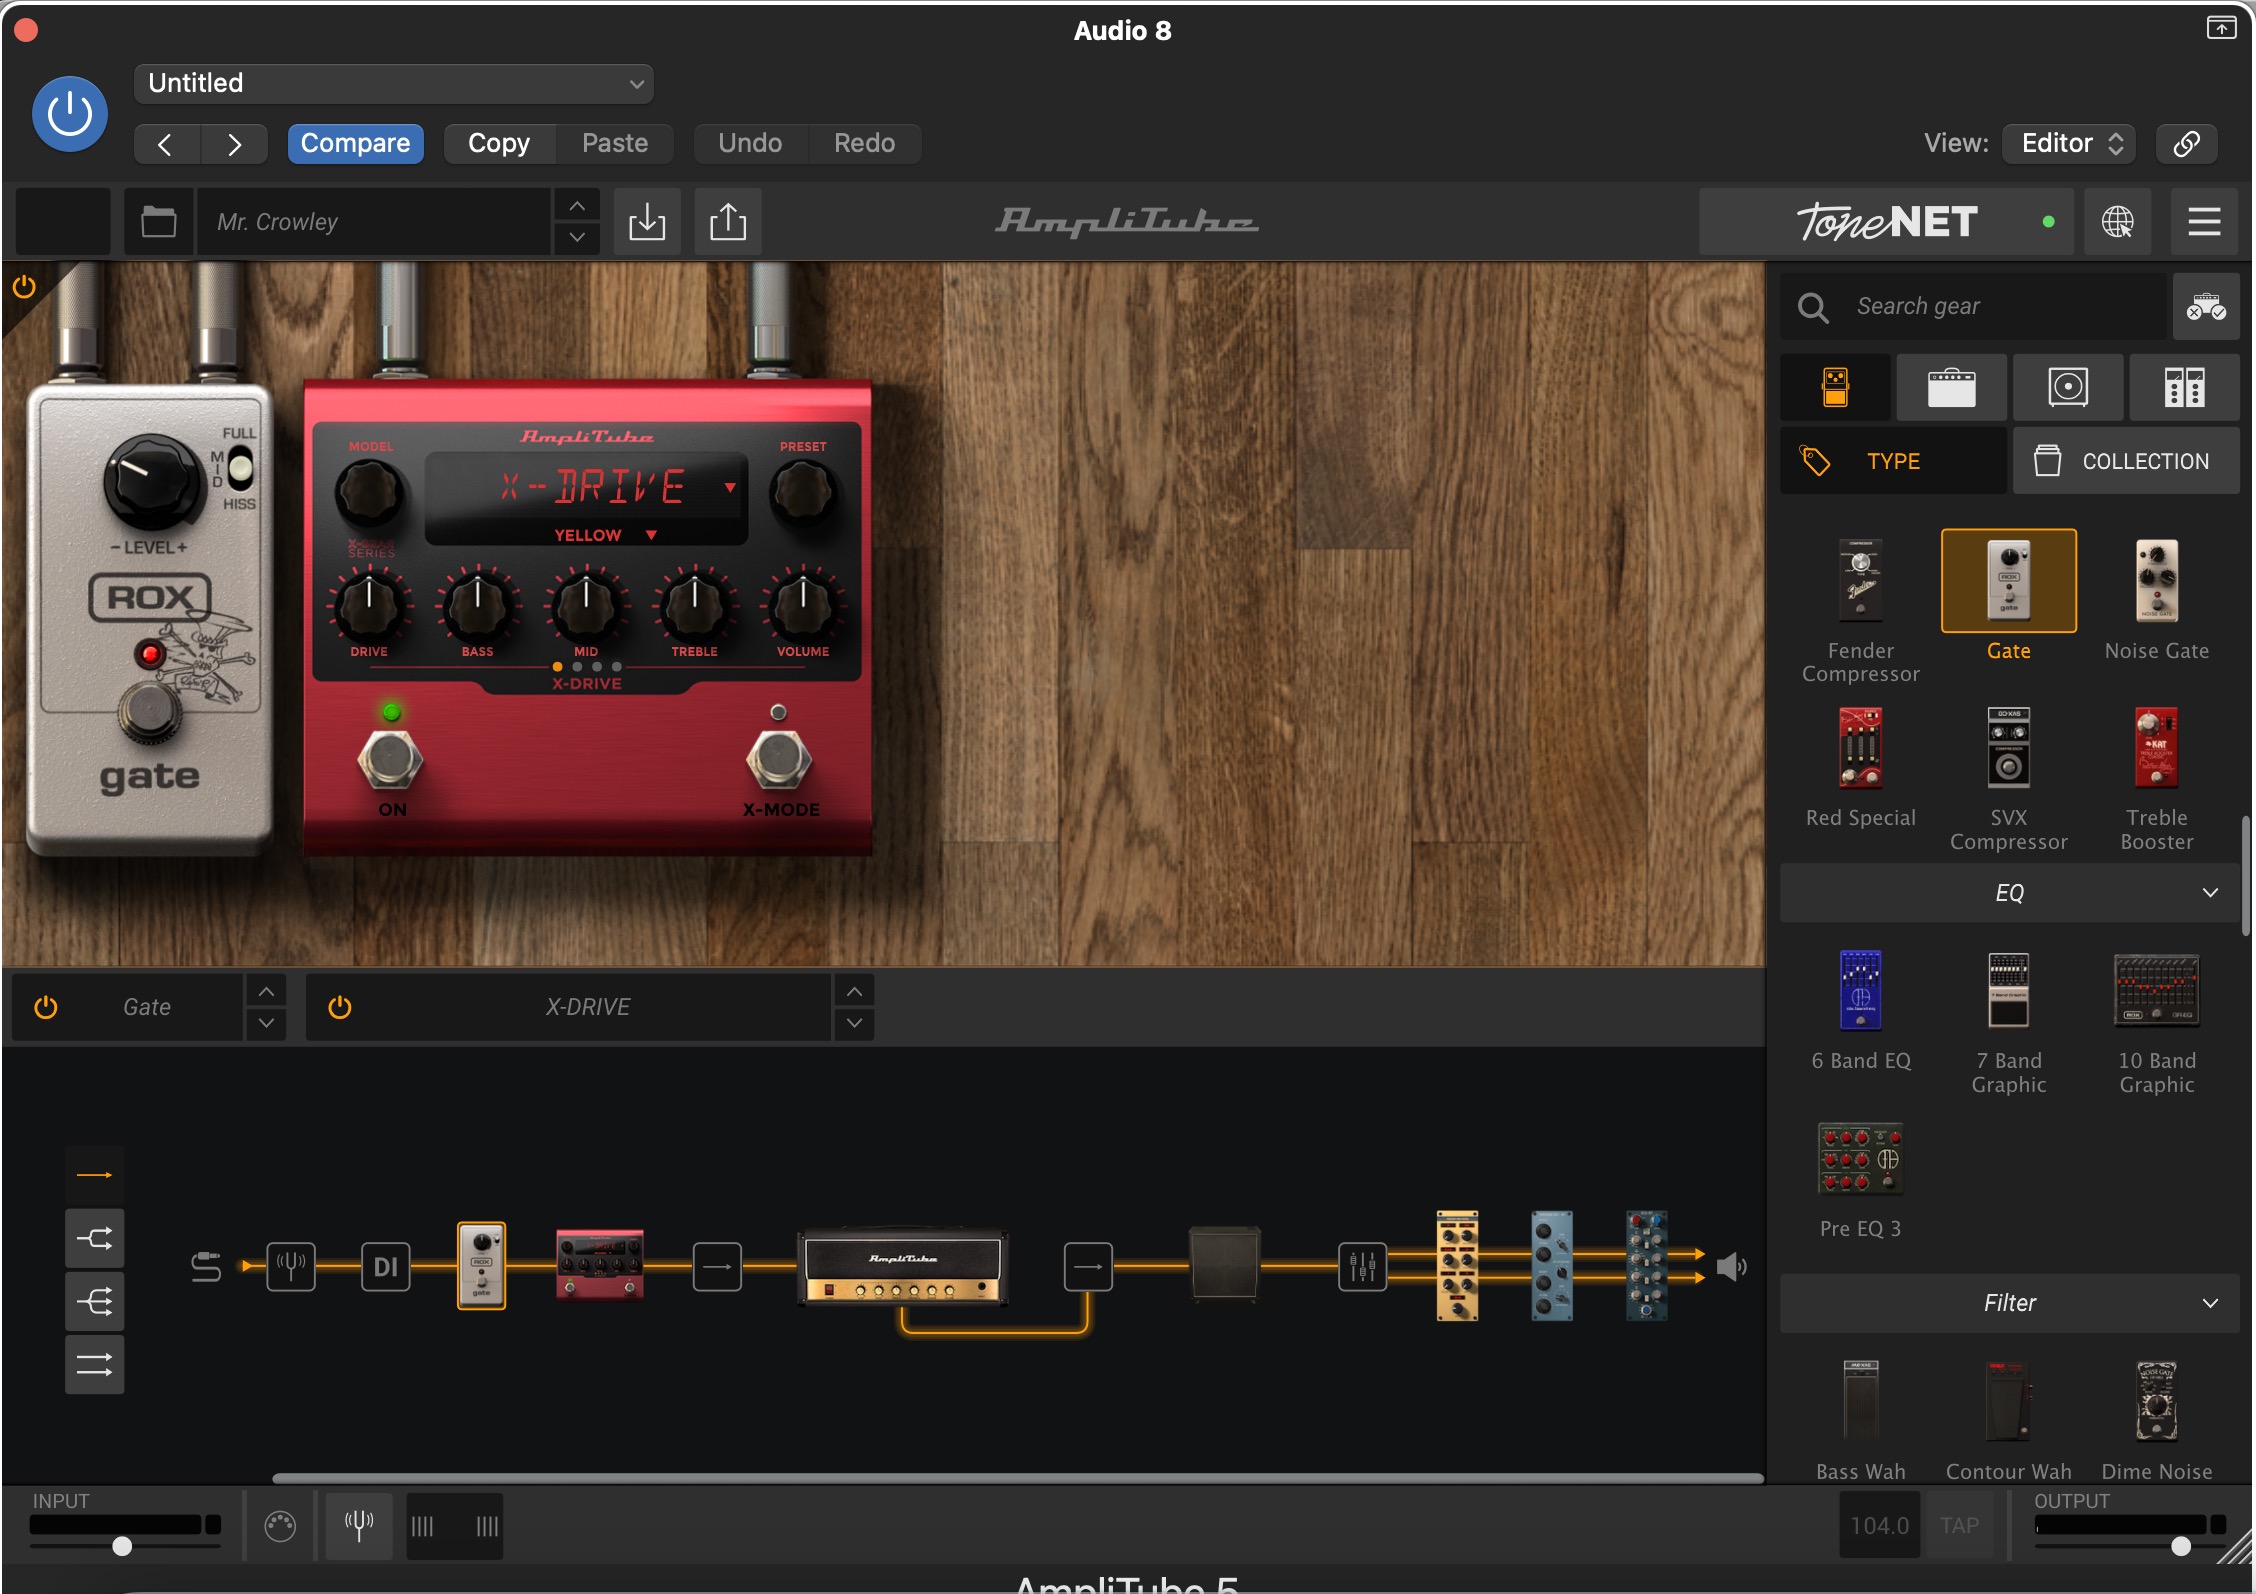
Task: Open the preset browser folder icon
Action: 159,221
